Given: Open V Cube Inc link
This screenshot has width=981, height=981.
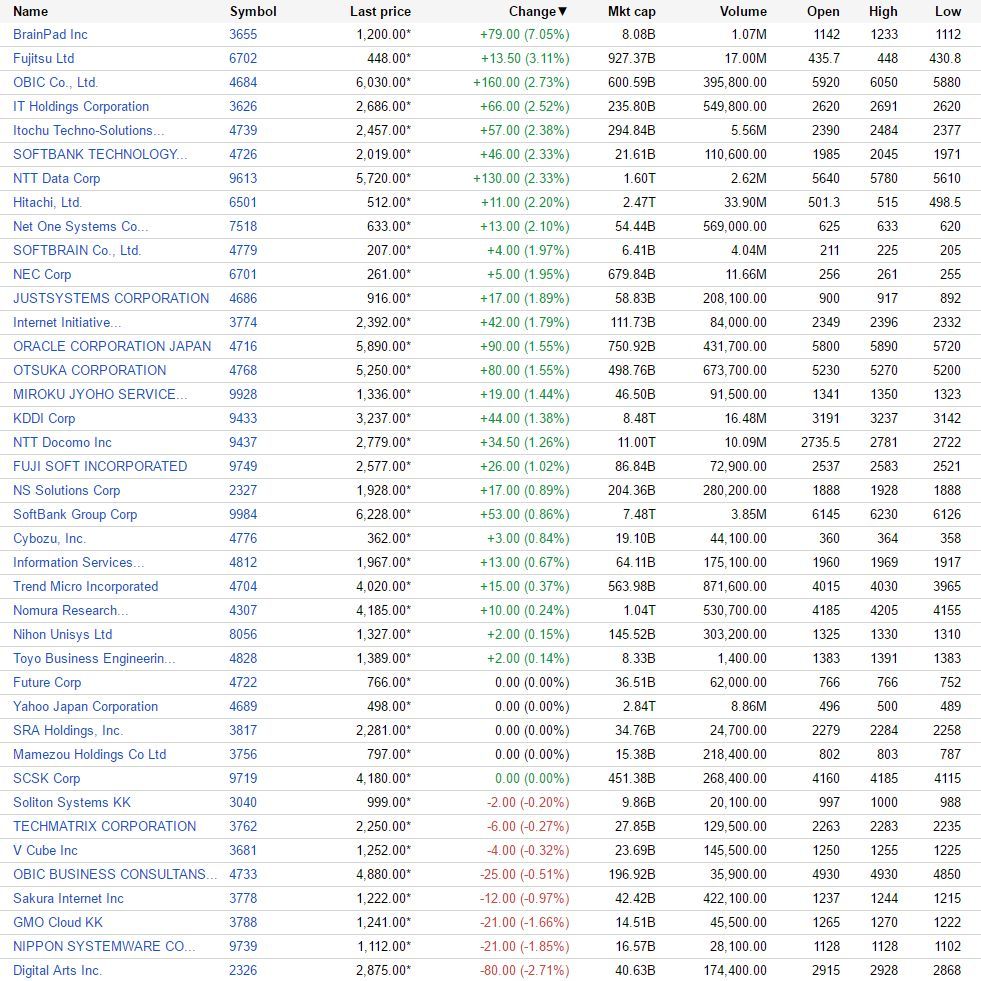Looking at the screenshot, I should pyautogui.click(x=45, y=850).
